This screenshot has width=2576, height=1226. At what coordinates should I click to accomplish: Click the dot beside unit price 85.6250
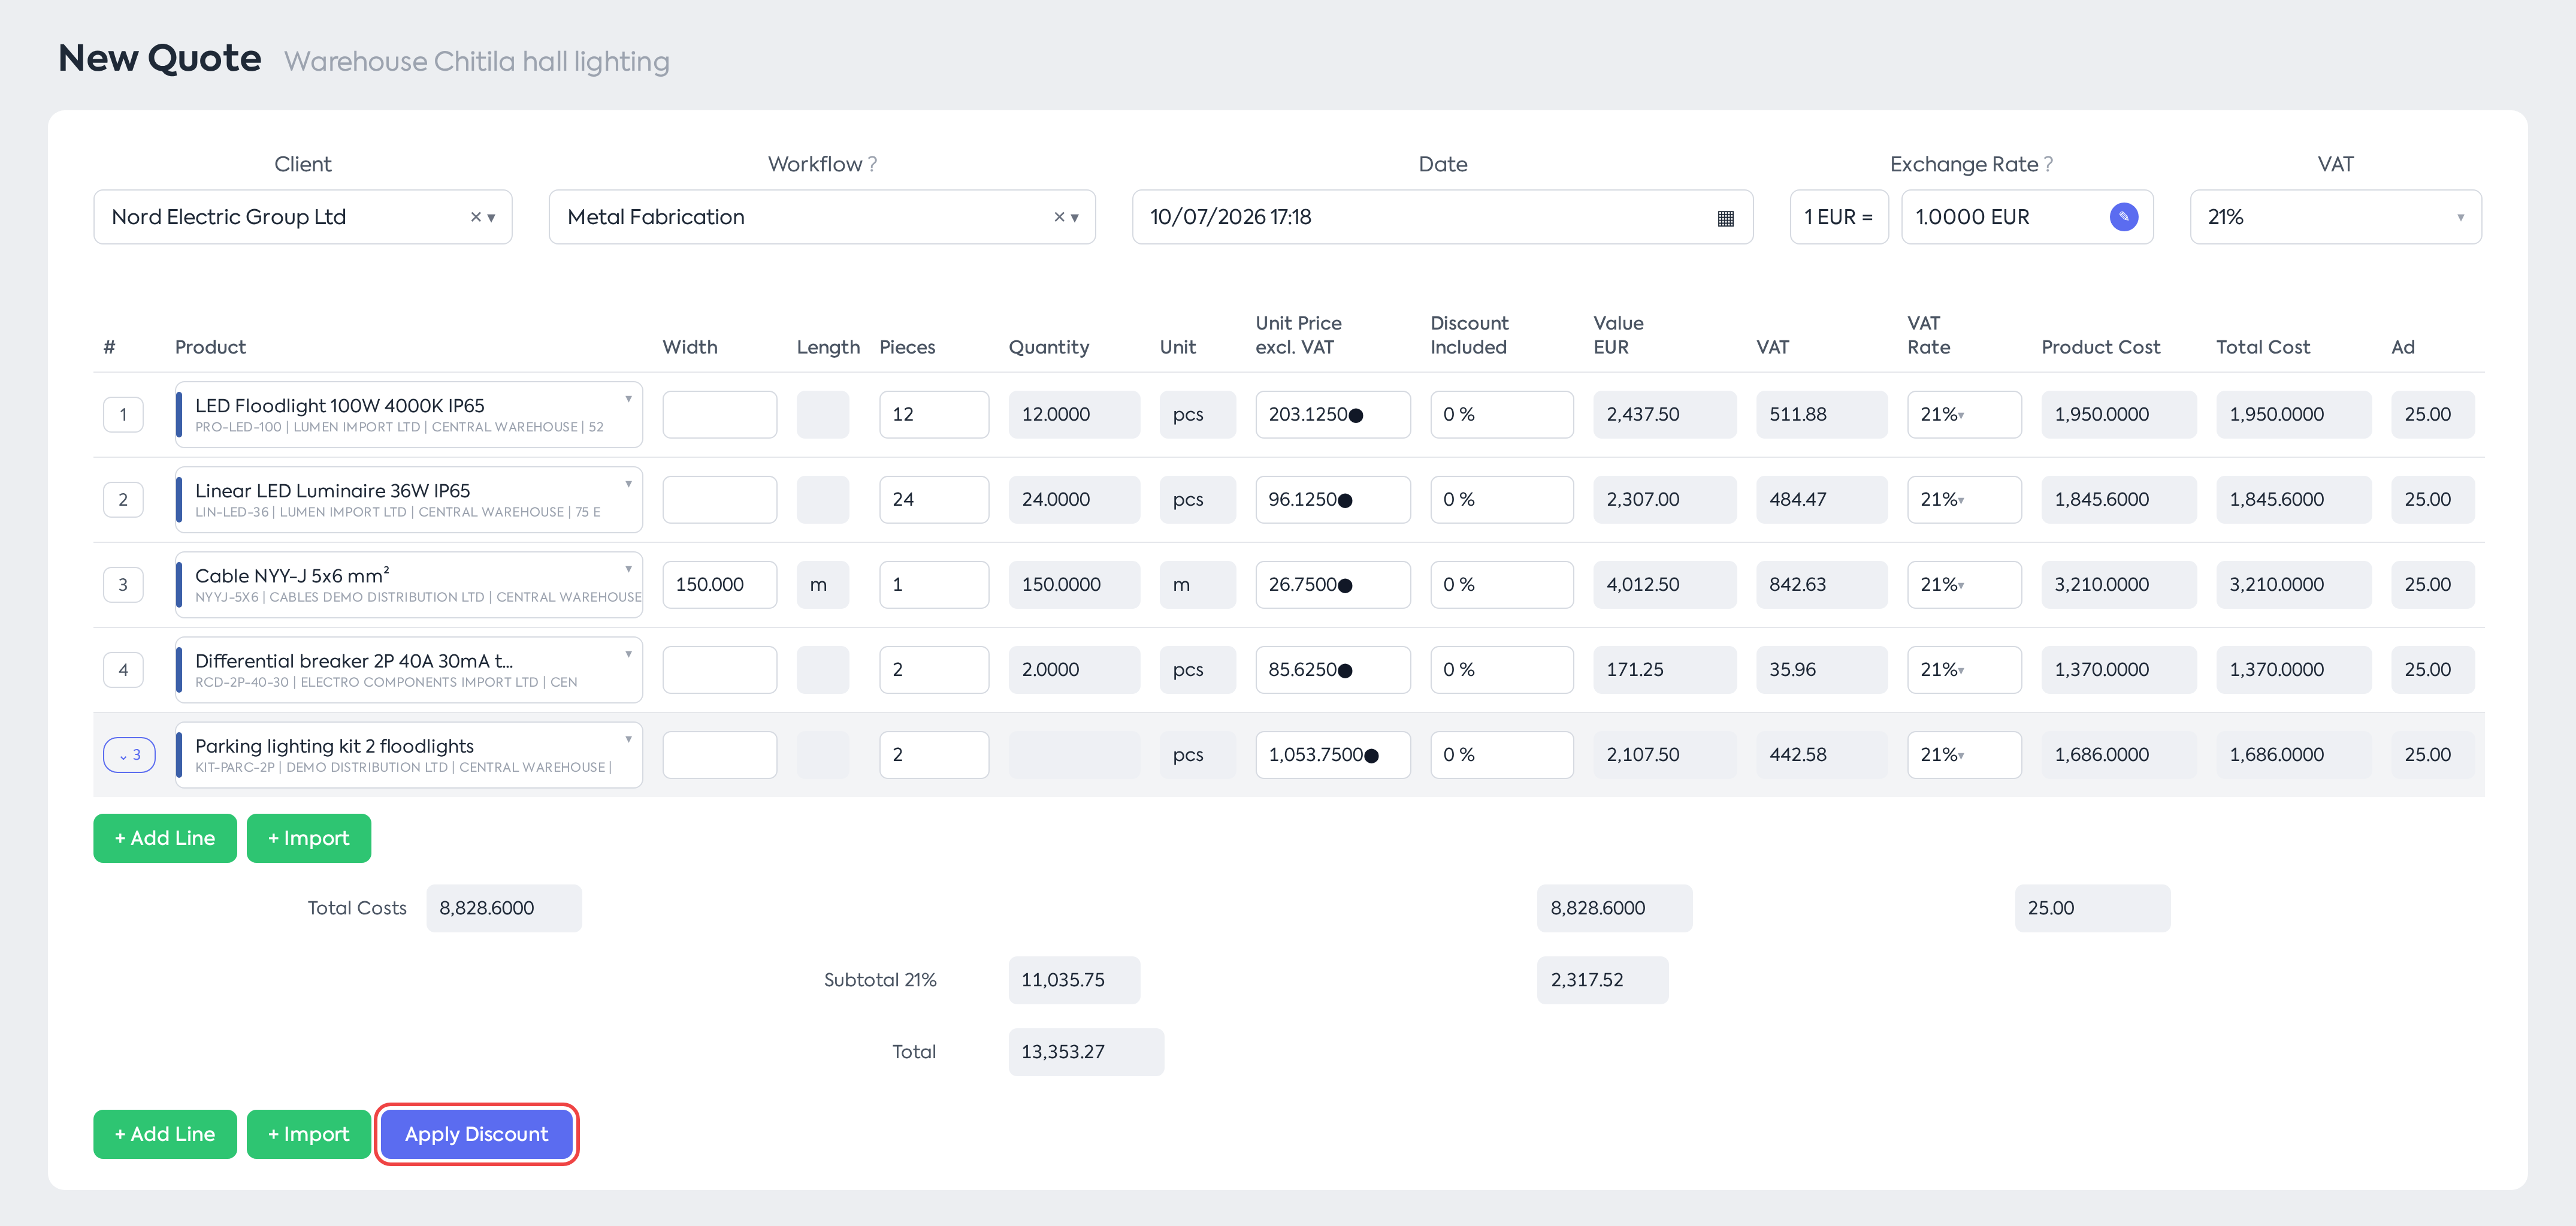(x=1345, y=670)
